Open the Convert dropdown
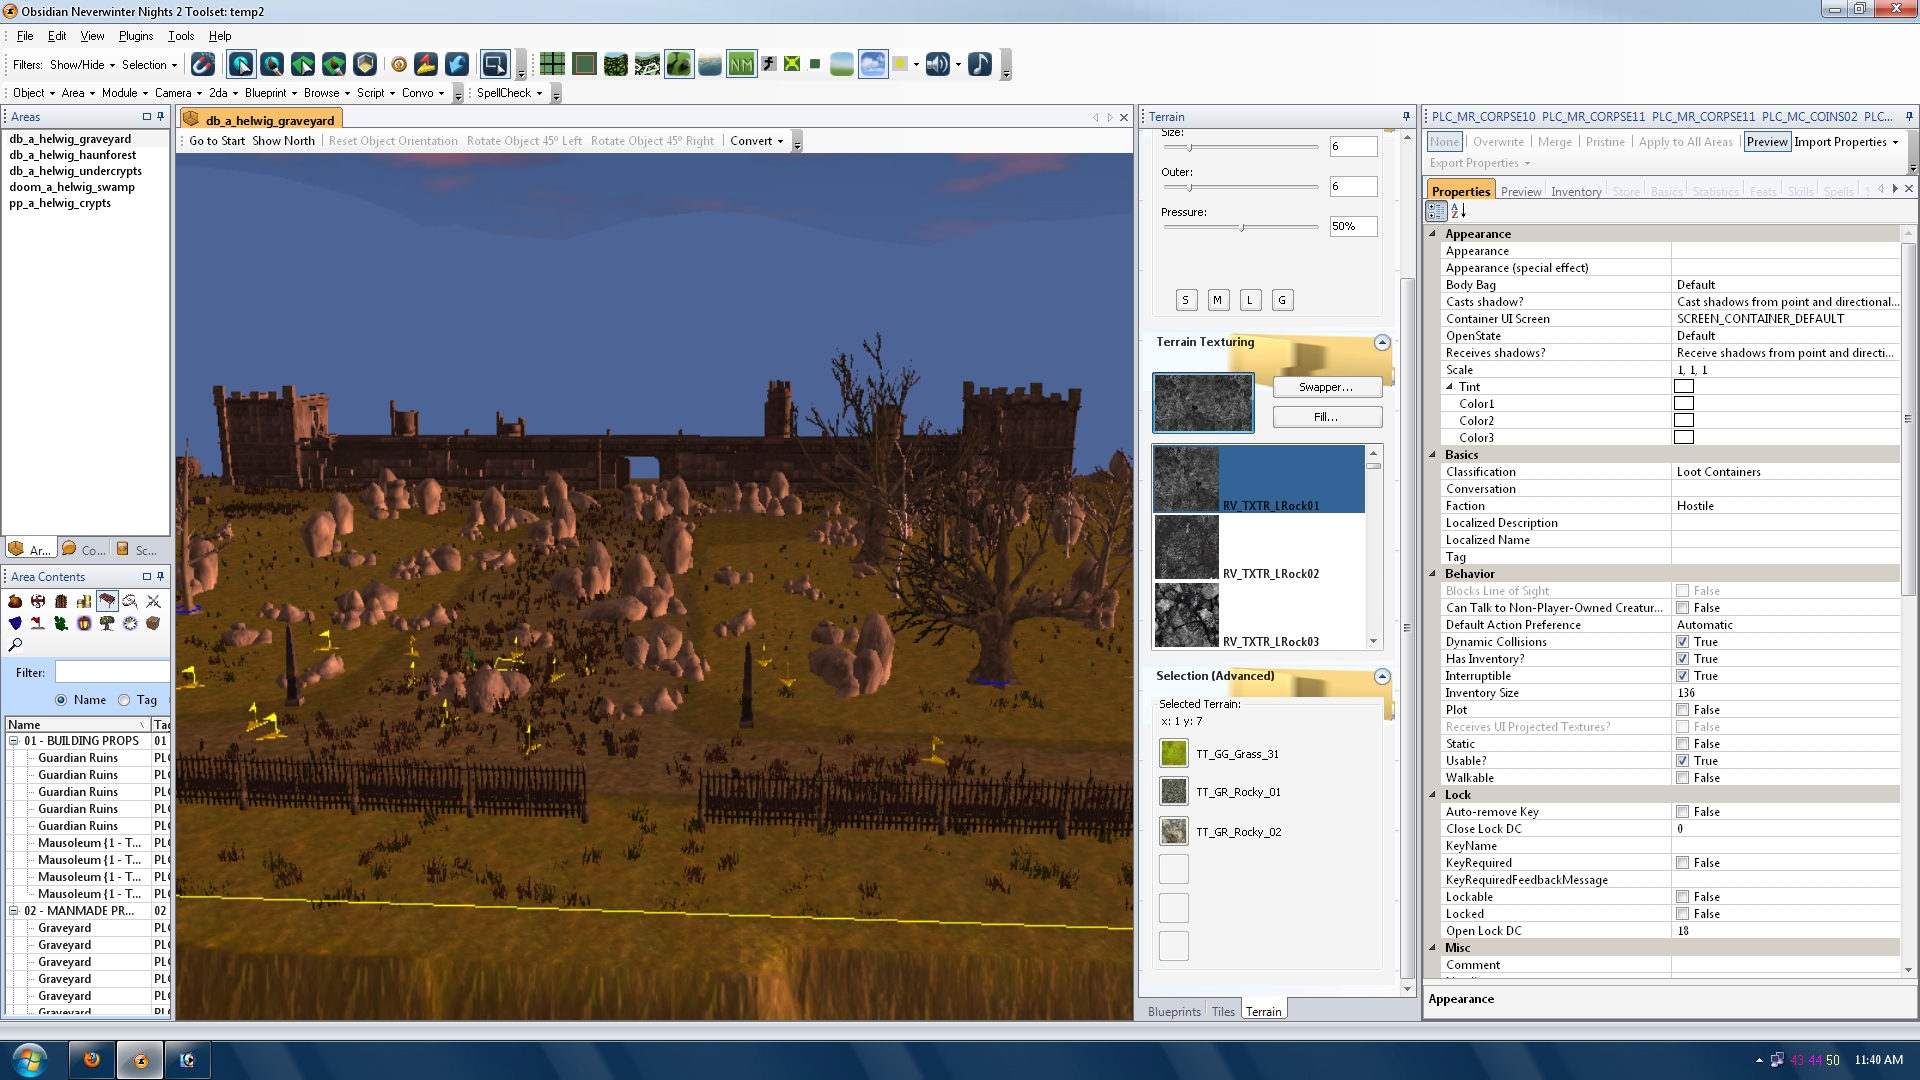This screenshot has width=1920, height=1080. point(757,141)
